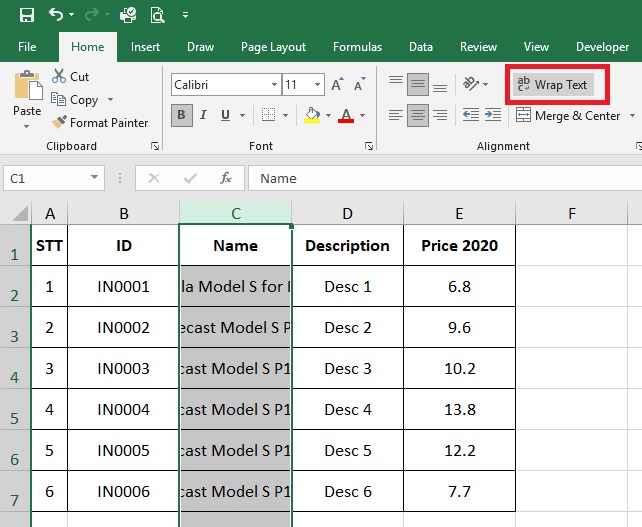The width and height of the screenshot is (642, 527).
Task: Switch to the Draw tab
Action: (200, 47)
